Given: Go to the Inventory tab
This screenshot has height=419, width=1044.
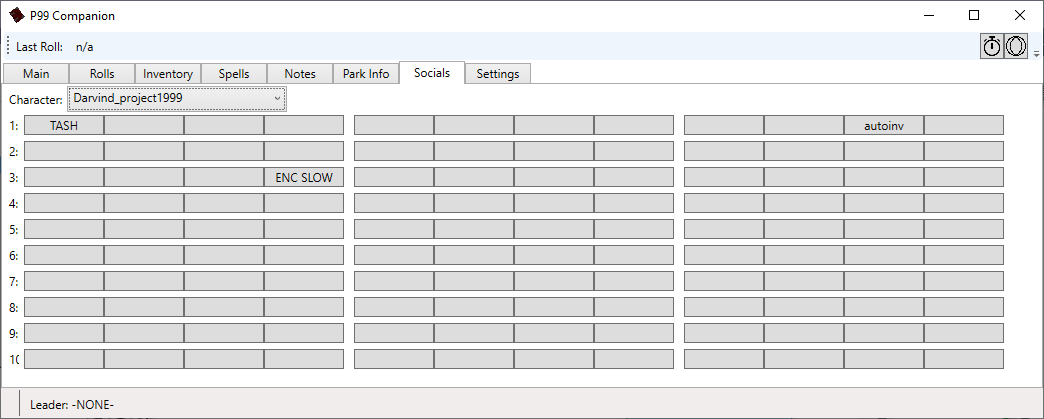Looking at the screenshot, I should point(168,74).
